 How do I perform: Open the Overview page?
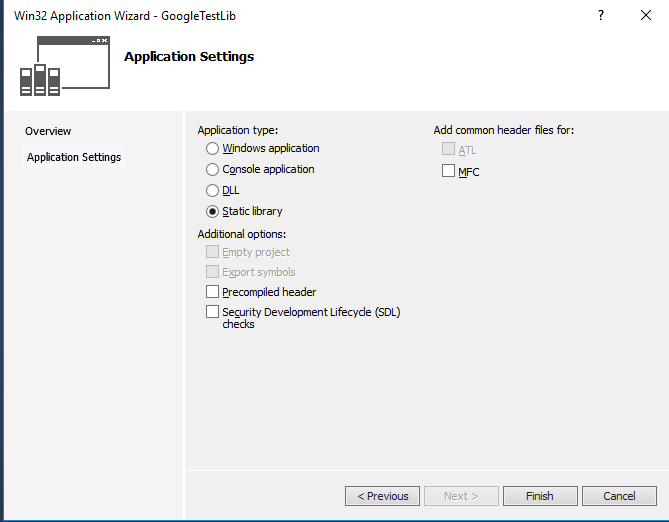coord(48,131)
